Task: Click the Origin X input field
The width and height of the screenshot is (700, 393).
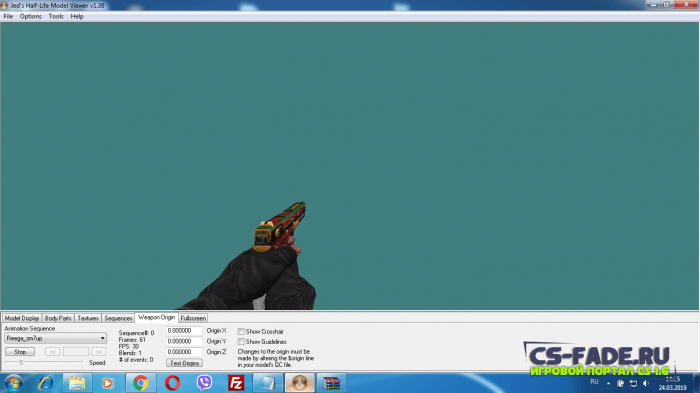Action: coord(184,331)
